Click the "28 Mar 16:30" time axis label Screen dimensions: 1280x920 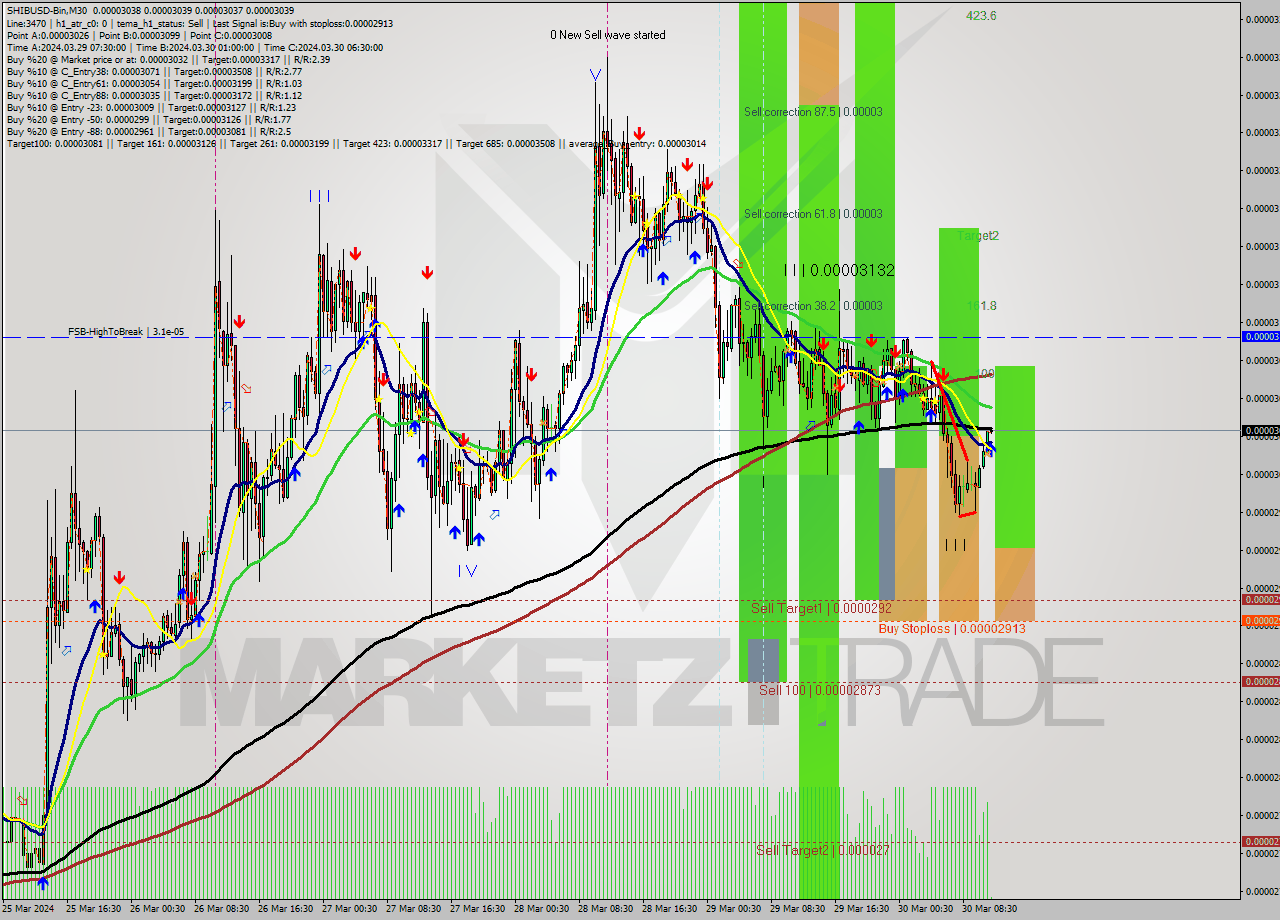pyautogui.click(x=670, y=909)
